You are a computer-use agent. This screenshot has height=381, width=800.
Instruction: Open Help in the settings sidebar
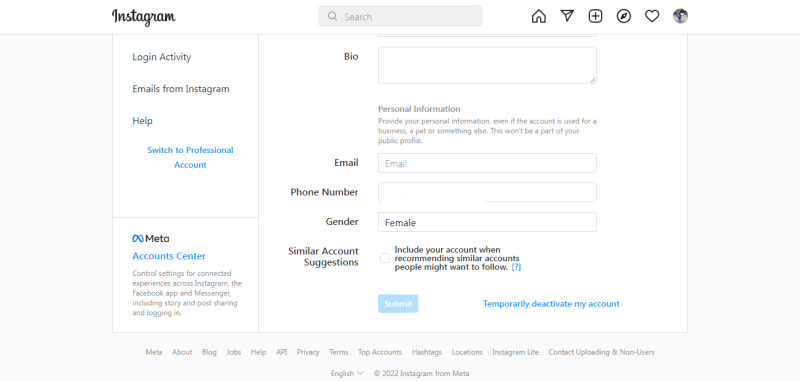[x=142, y=121]
